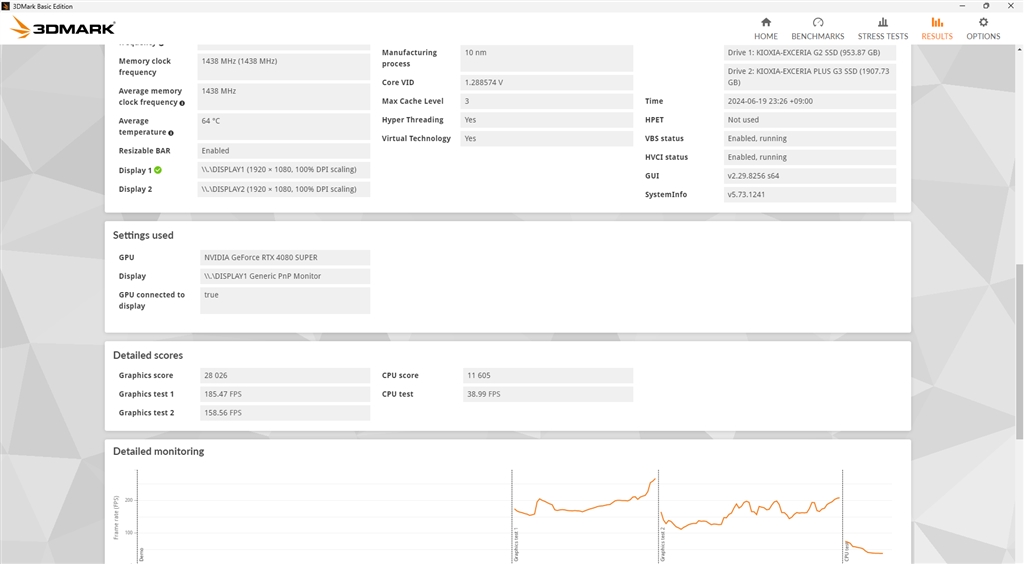Image resolution: width=1024 pixels, height=564 pixels.
Task: Click the Options gear icon
Action: [x=983, y=22]
